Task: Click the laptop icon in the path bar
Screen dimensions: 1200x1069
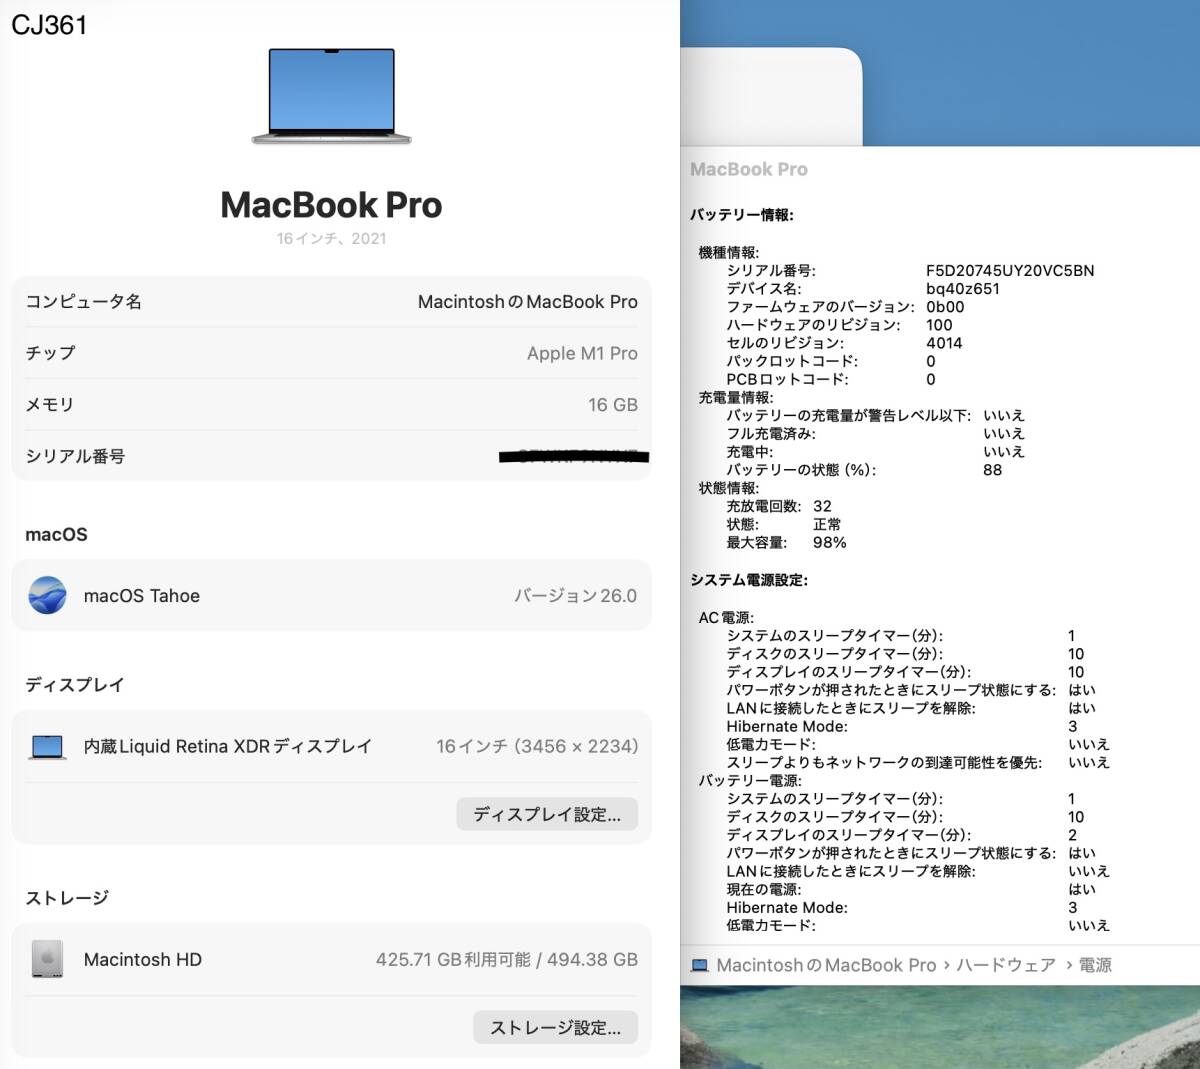Action: tap(700, 966)
